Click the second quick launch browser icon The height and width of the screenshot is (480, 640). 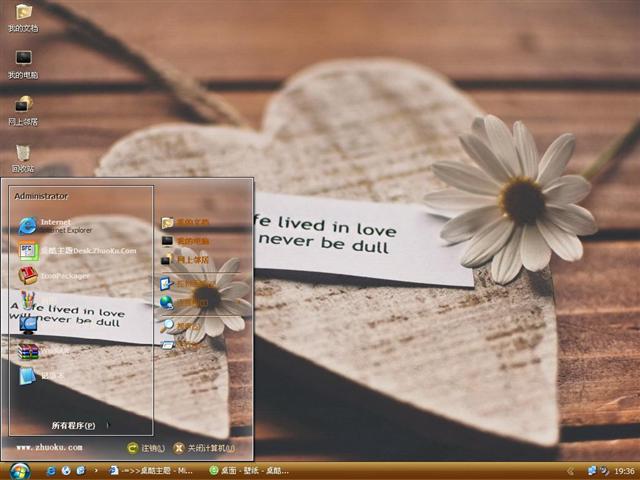[66, 471]
